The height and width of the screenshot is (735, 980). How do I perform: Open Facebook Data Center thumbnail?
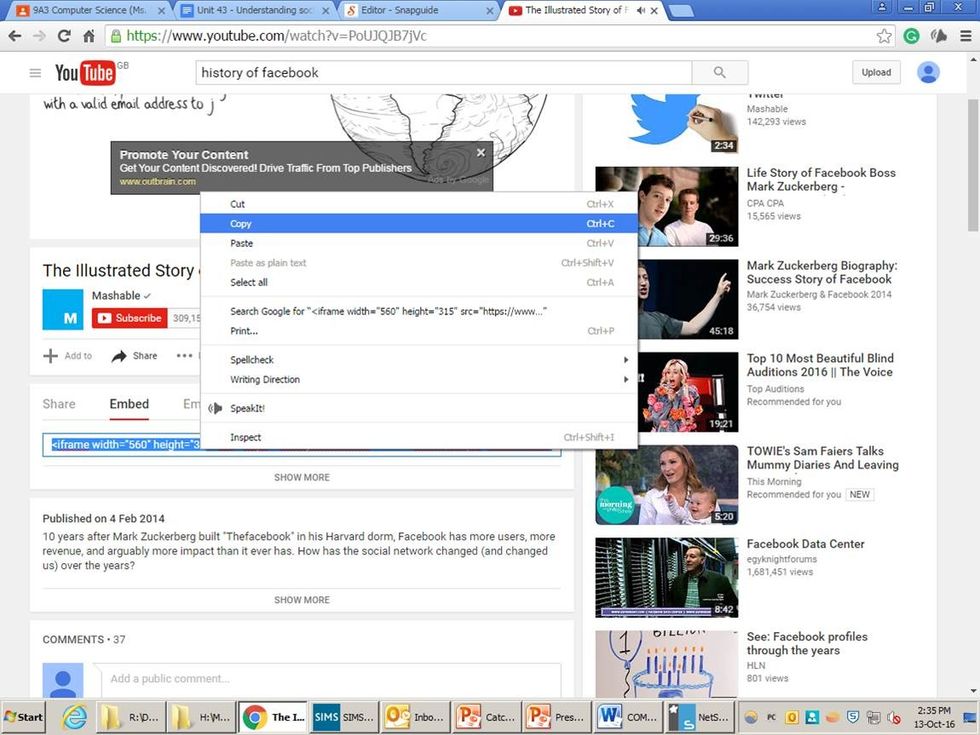tap(666, 578)
